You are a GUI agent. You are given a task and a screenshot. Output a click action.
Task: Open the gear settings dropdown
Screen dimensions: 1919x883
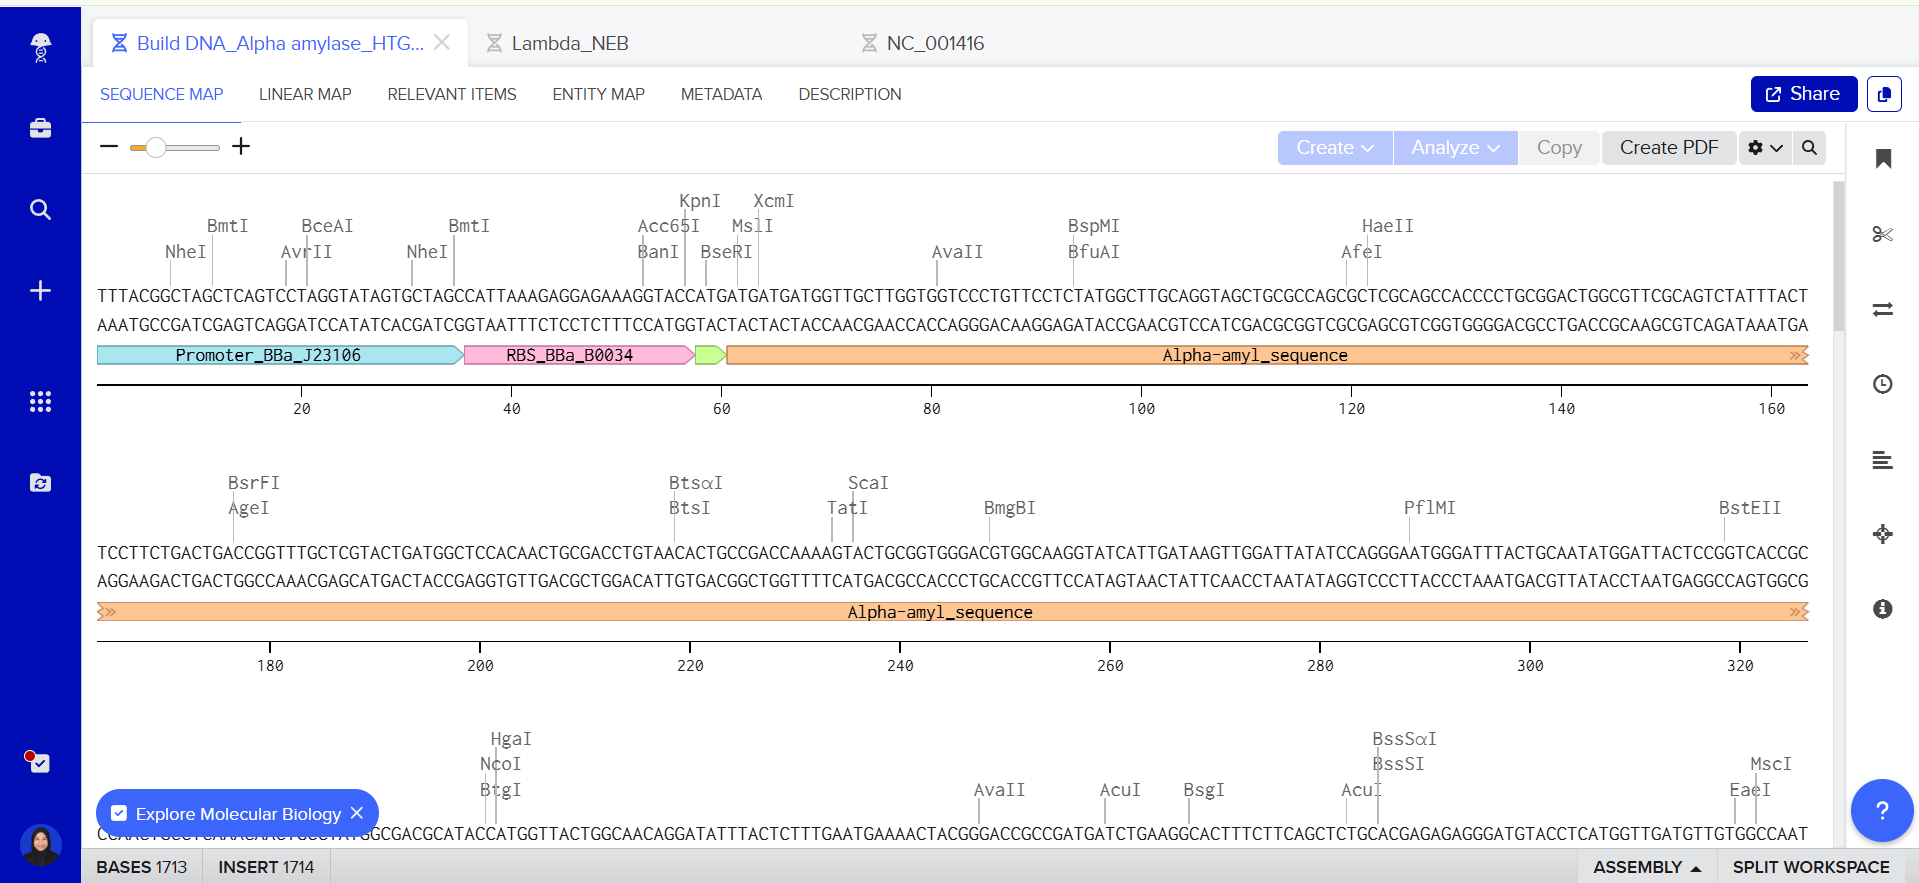[x=1764, y=148]
